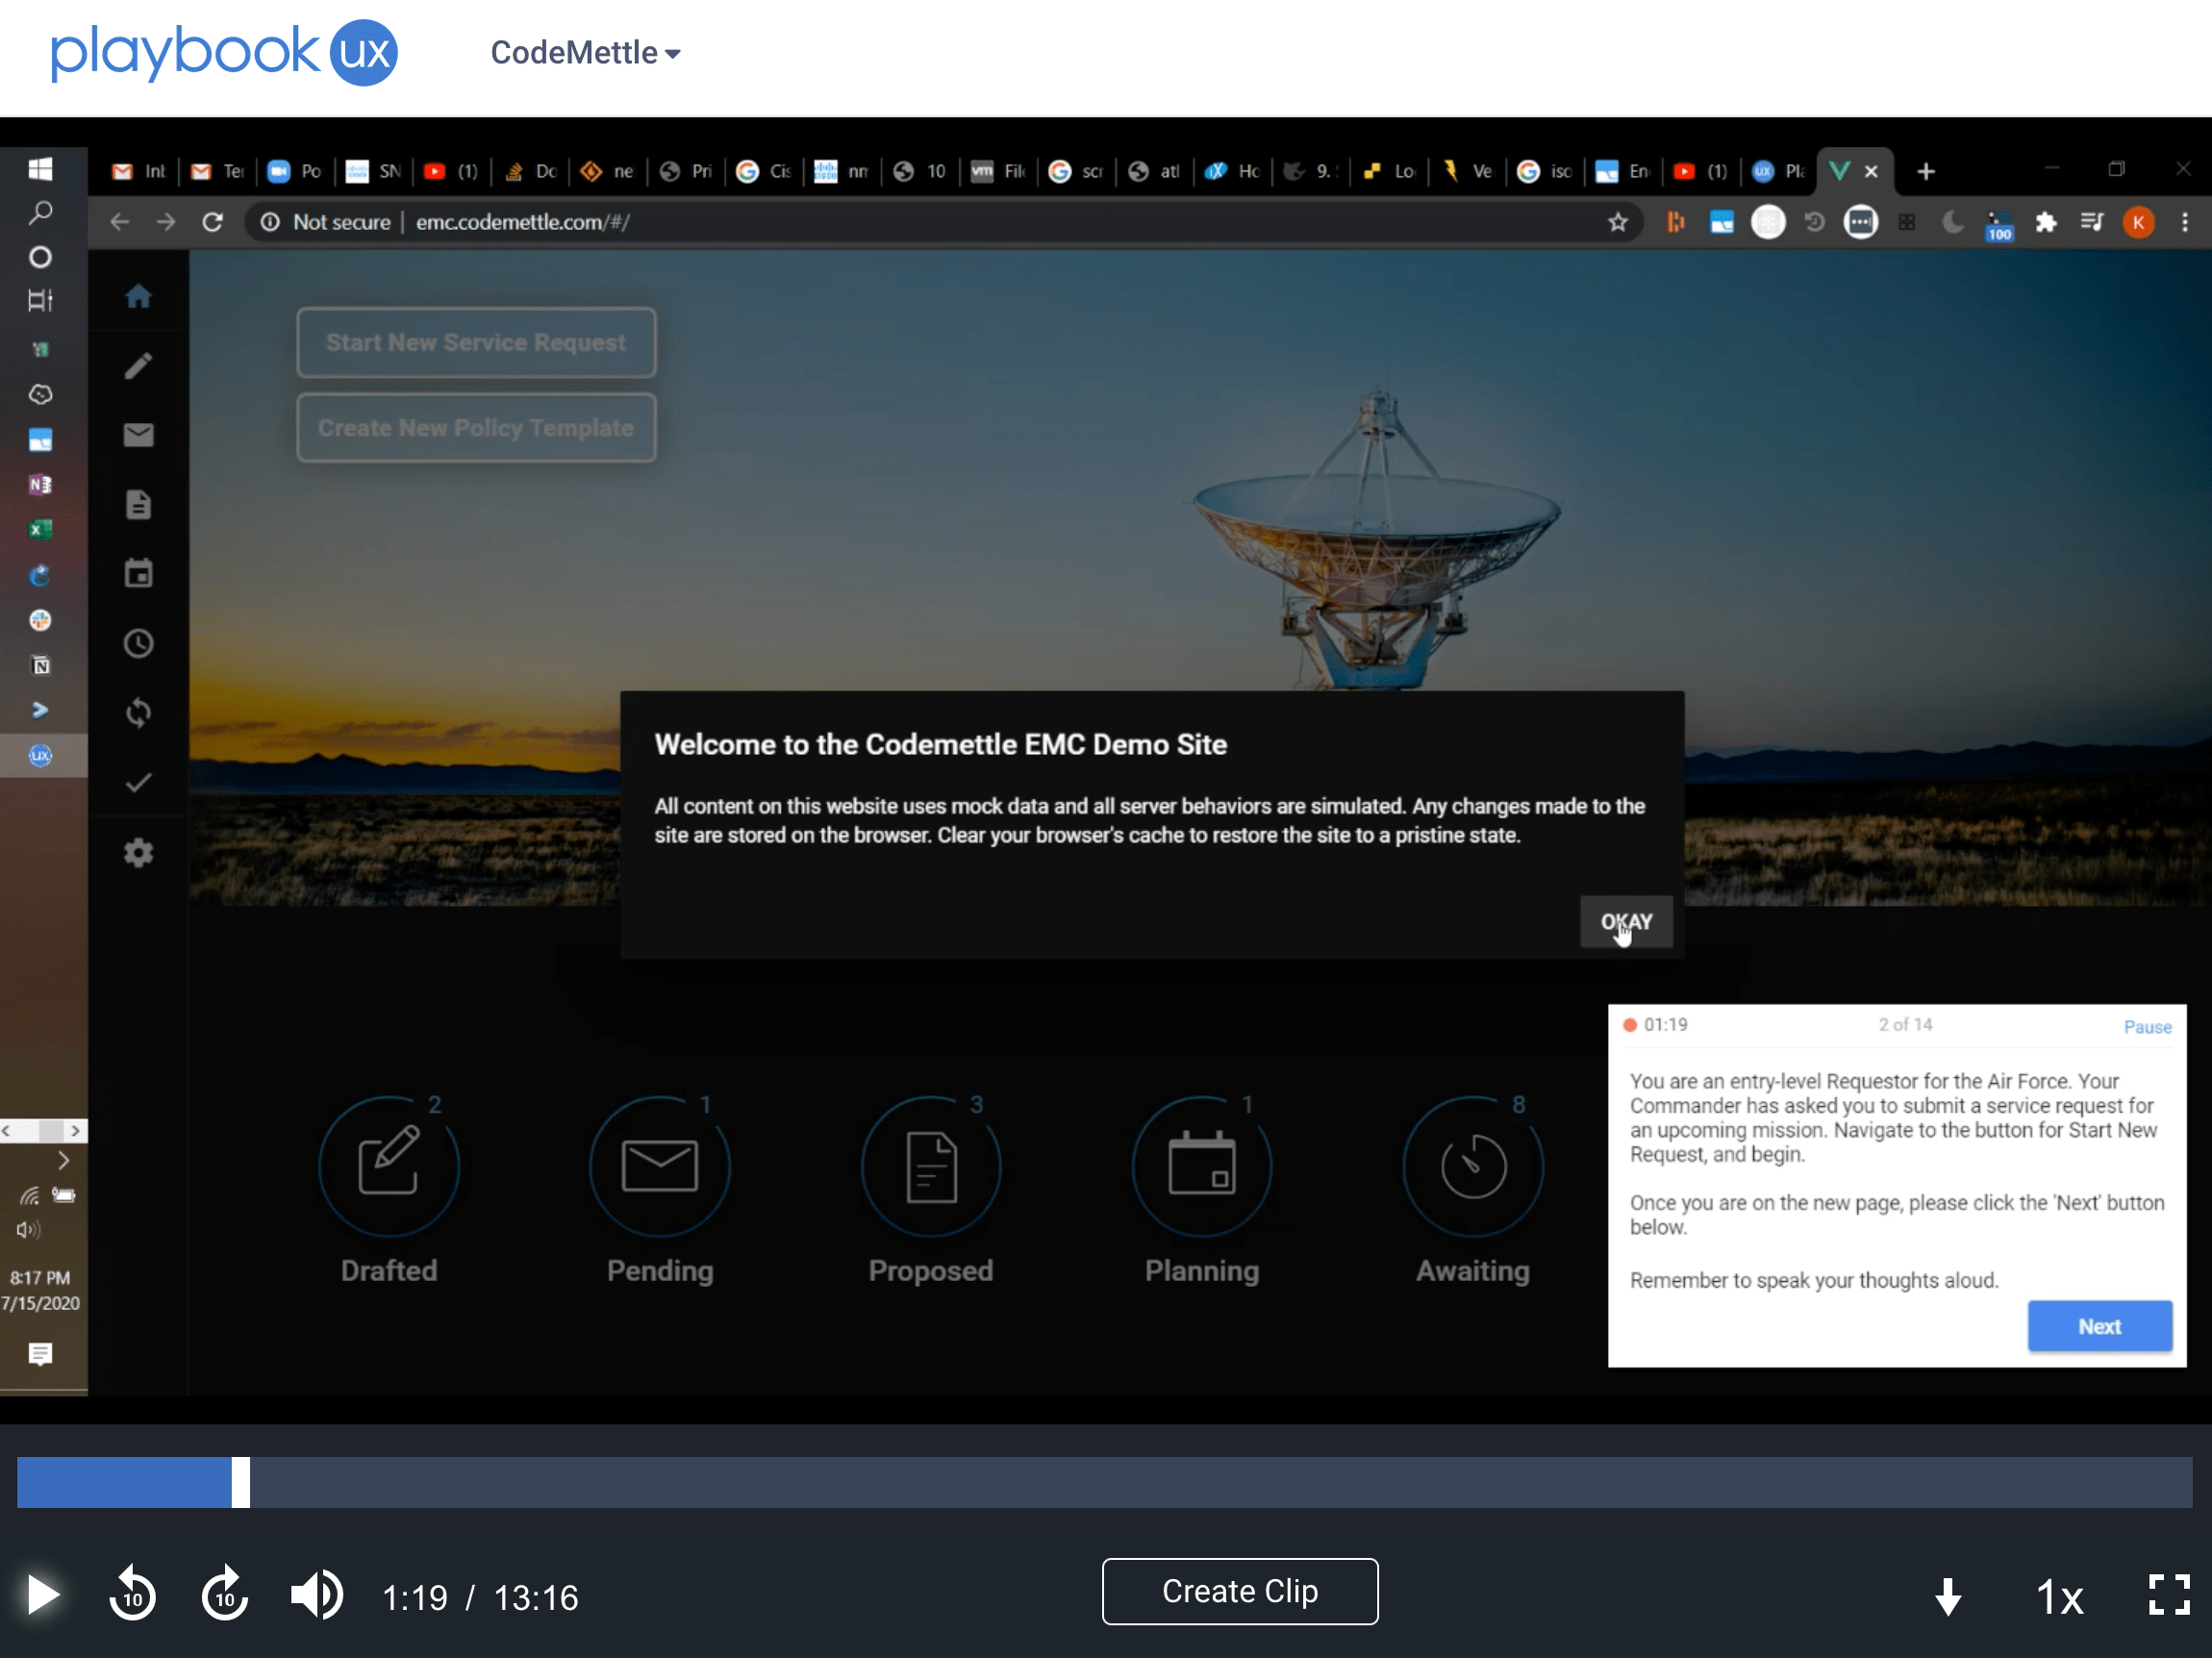Viewport: 2212px width, 1658px height.
Task: Open the Home icon in the sidebar
Action: [138, 296]
